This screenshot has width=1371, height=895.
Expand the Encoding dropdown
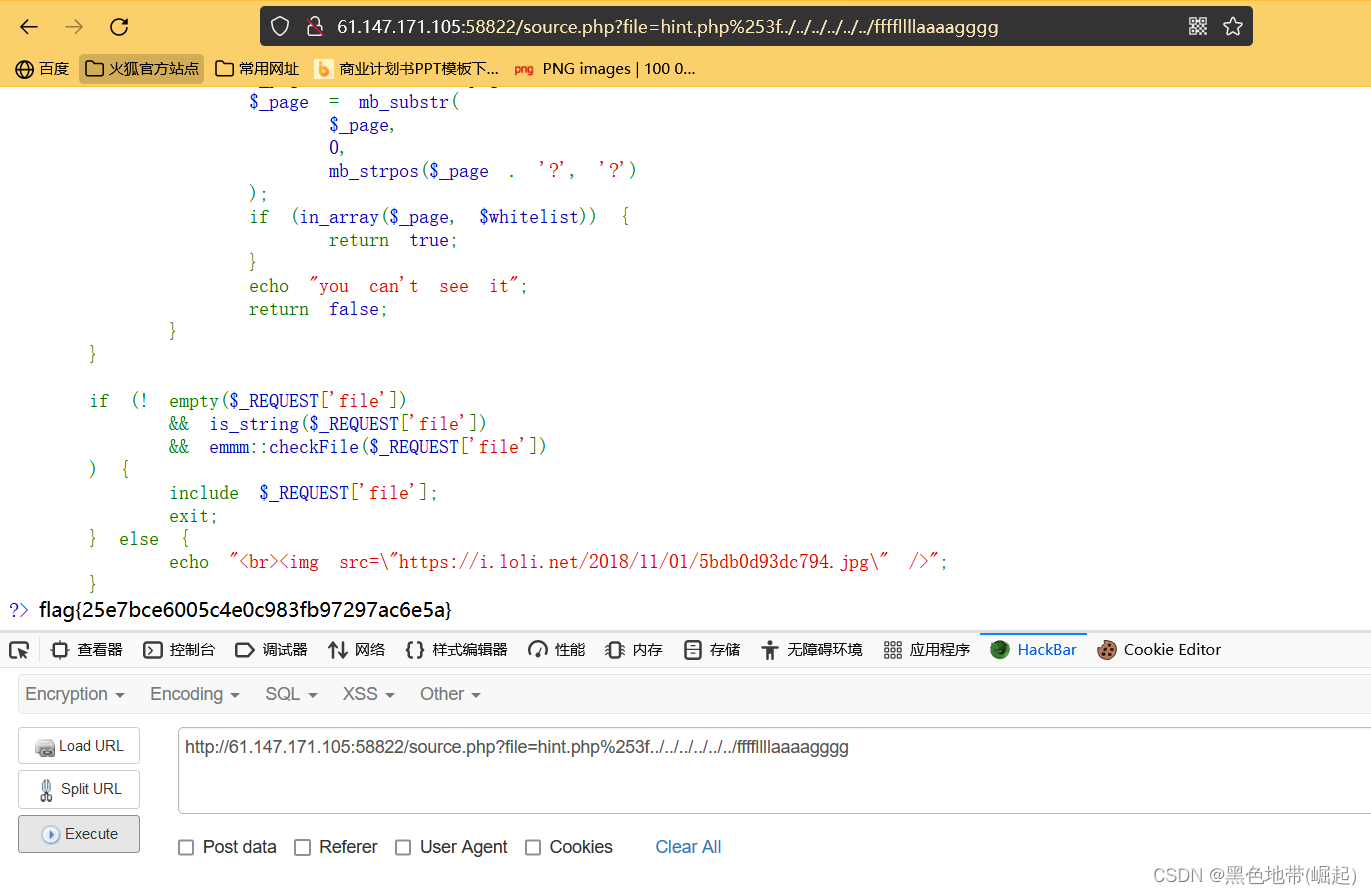[195, 694]
